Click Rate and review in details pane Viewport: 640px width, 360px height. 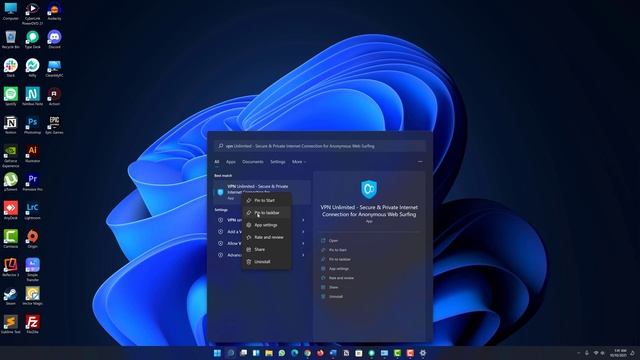341,278
